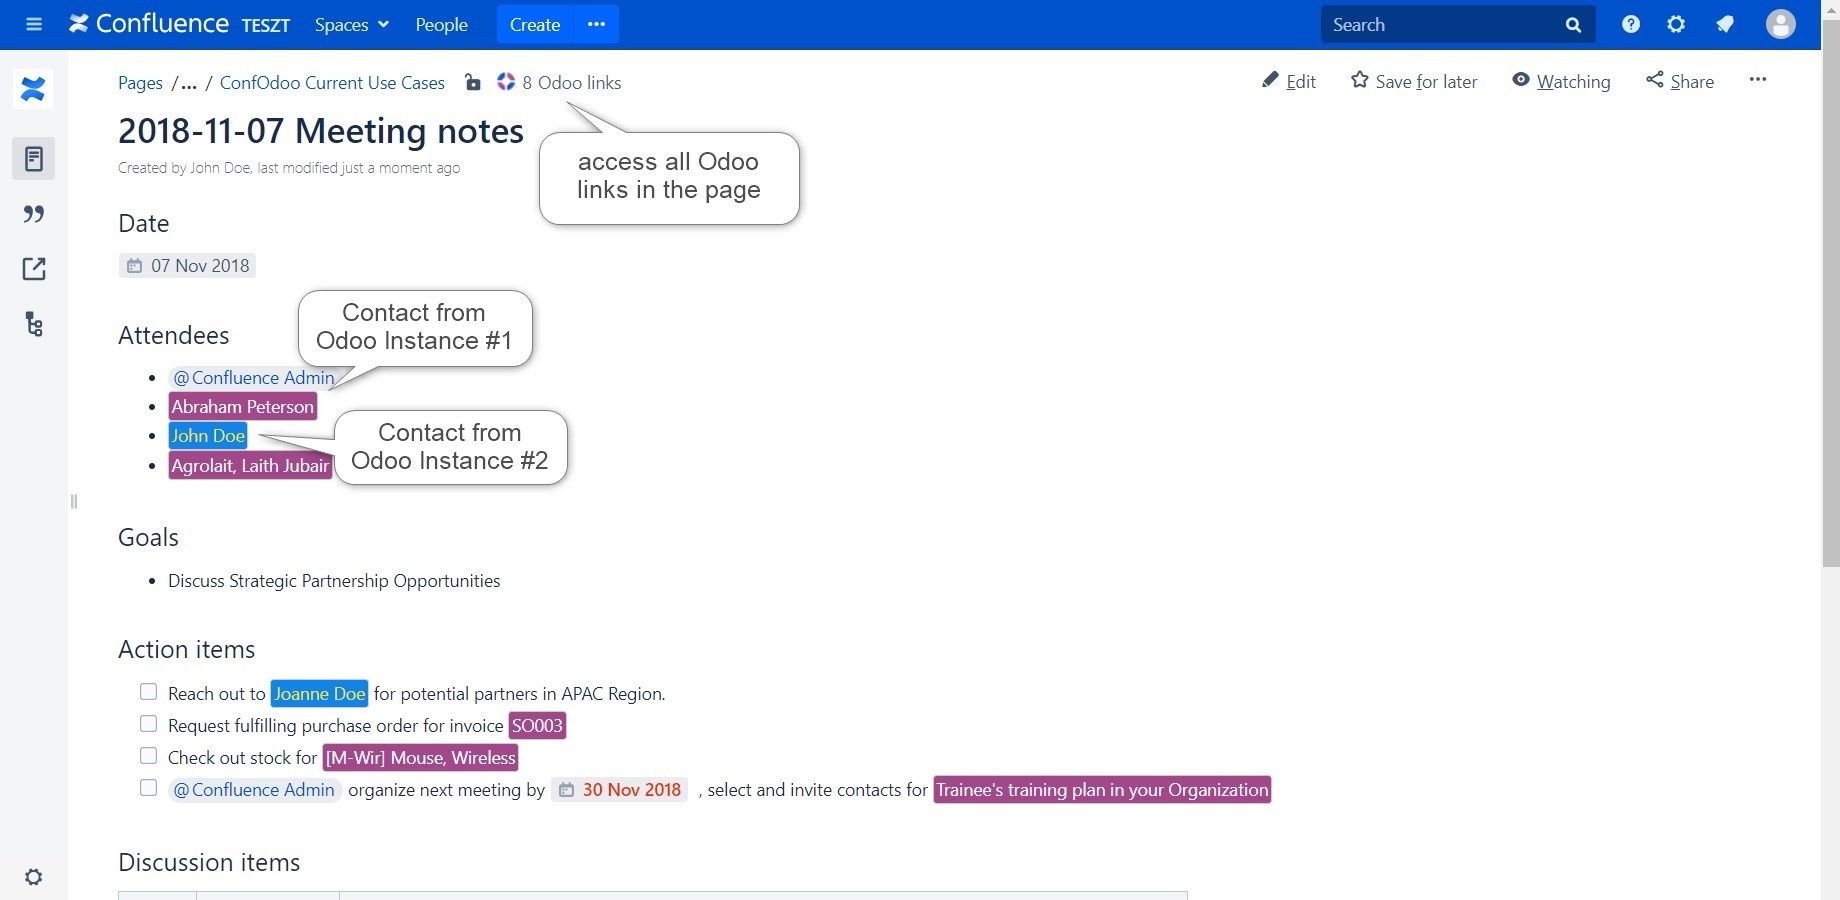Viewport: 1840px width, 900px height.
Task: Open Blog quote icon in the sidebar
Action: coord(33,213)
